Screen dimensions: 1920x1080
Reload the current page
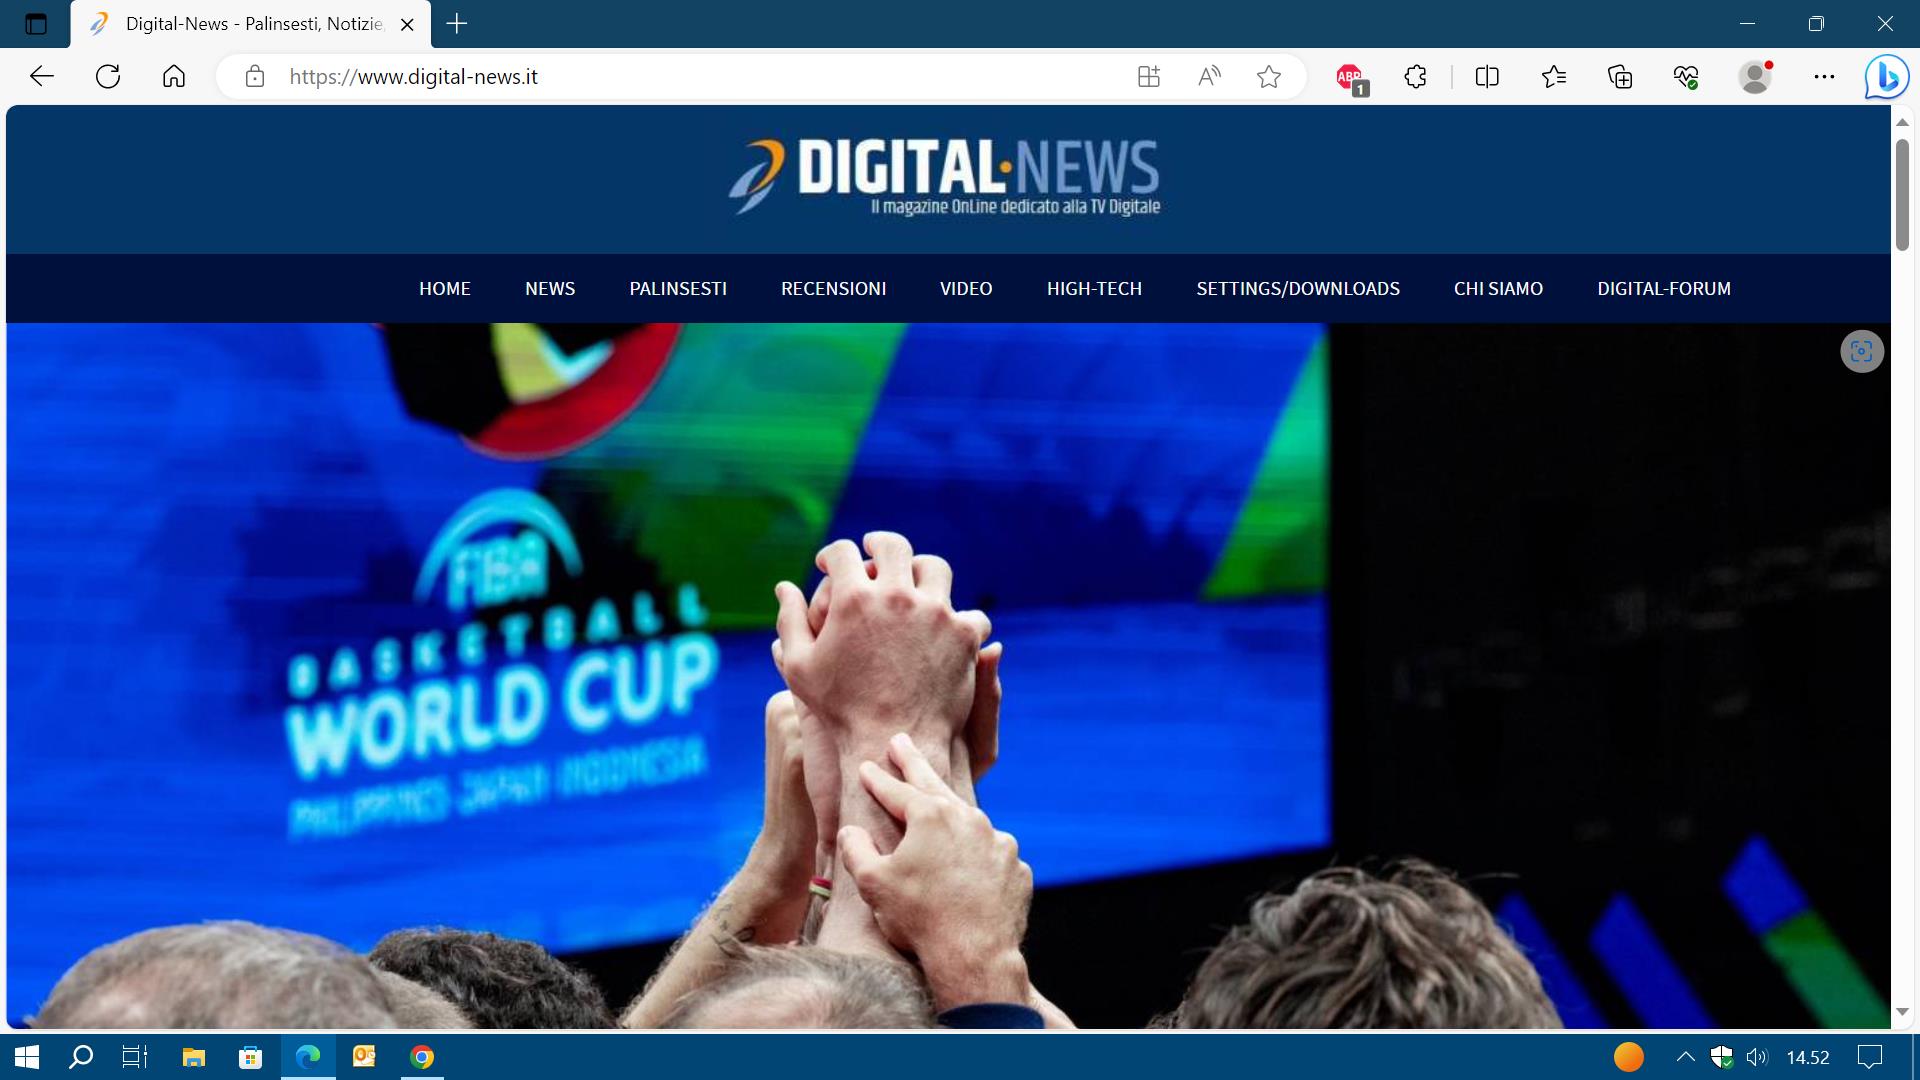point(108,76)
